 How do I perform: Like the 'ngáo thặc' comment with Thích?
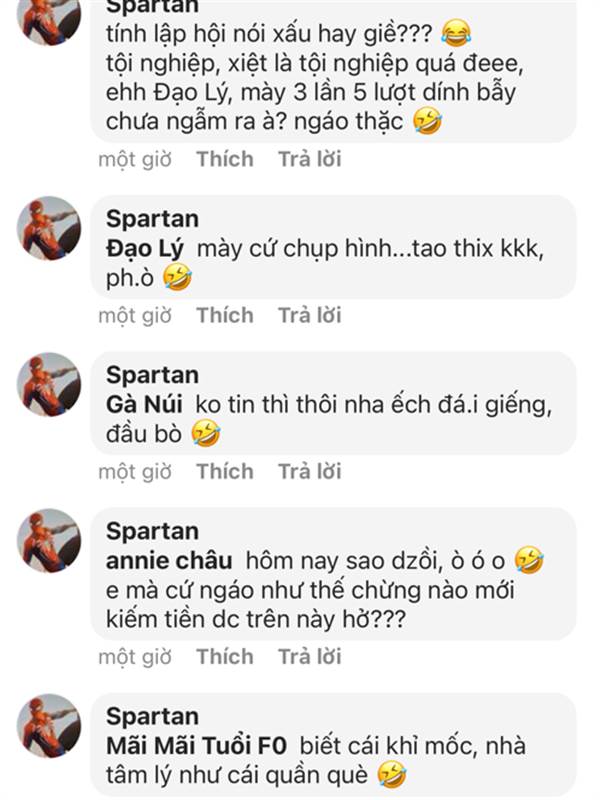click(x=224, y=159)
